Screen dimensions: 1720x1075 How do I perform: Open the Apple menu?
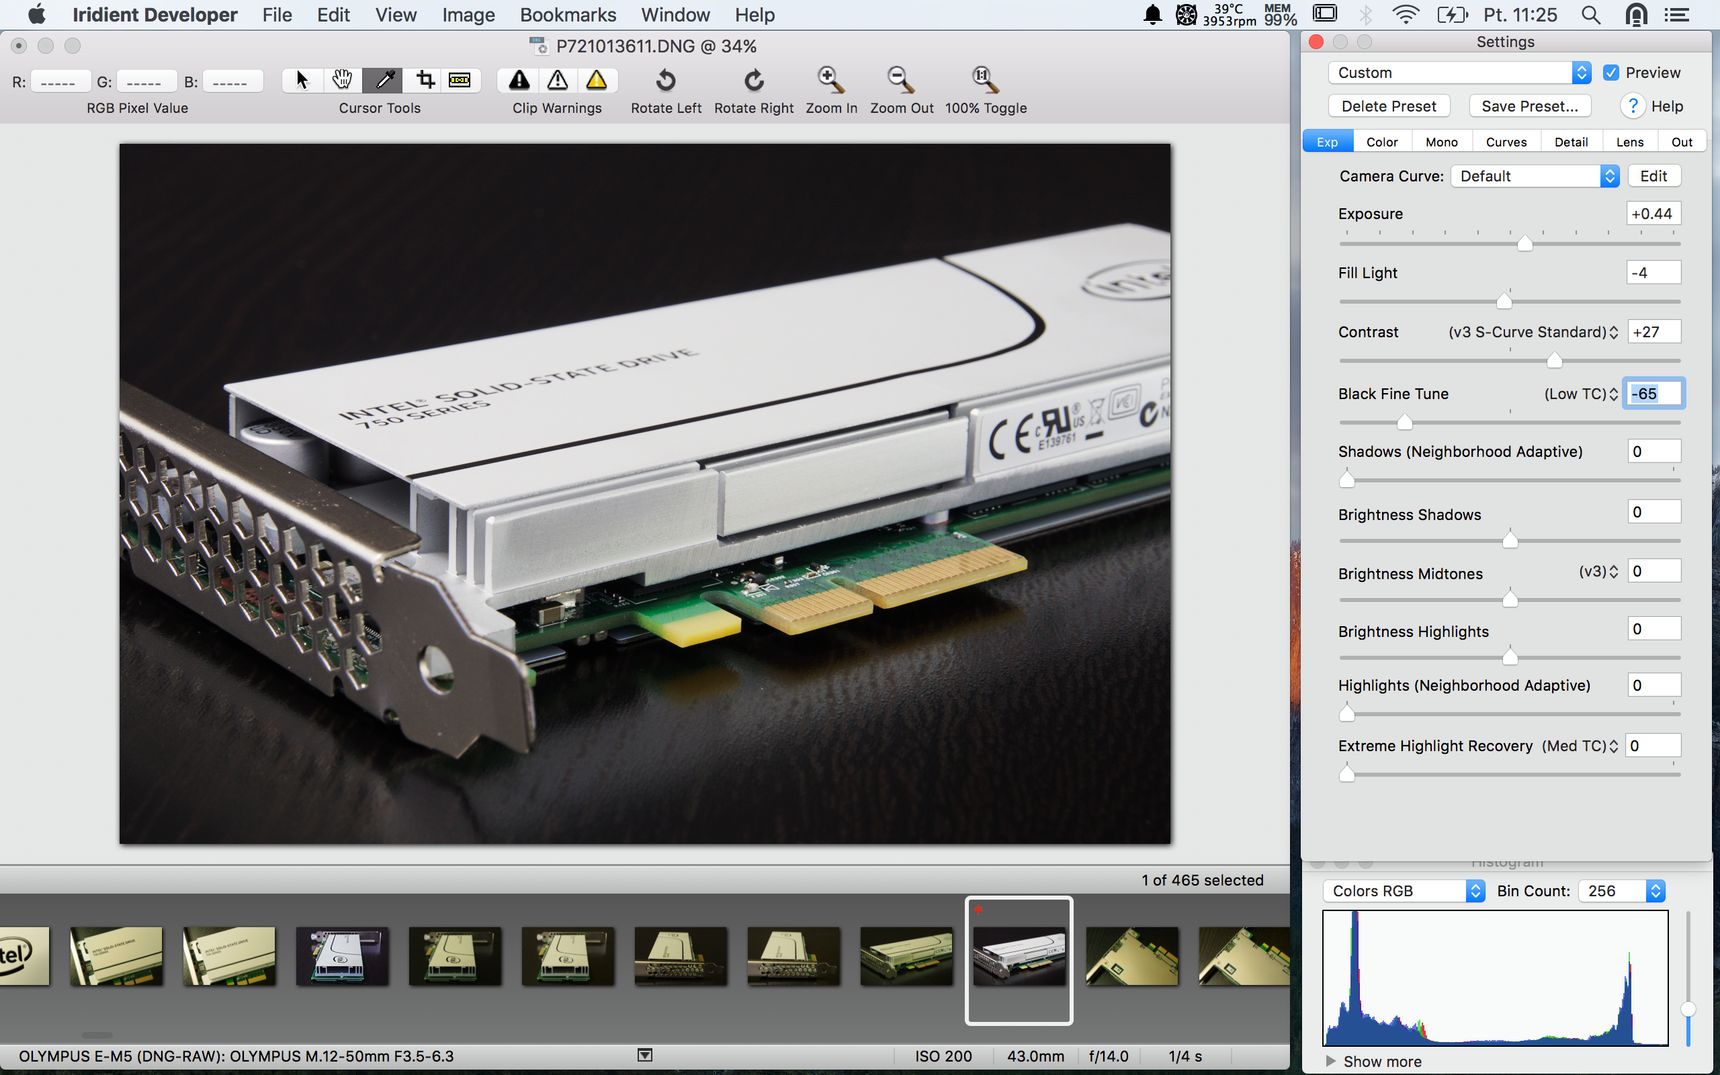(x=37, y=14)
